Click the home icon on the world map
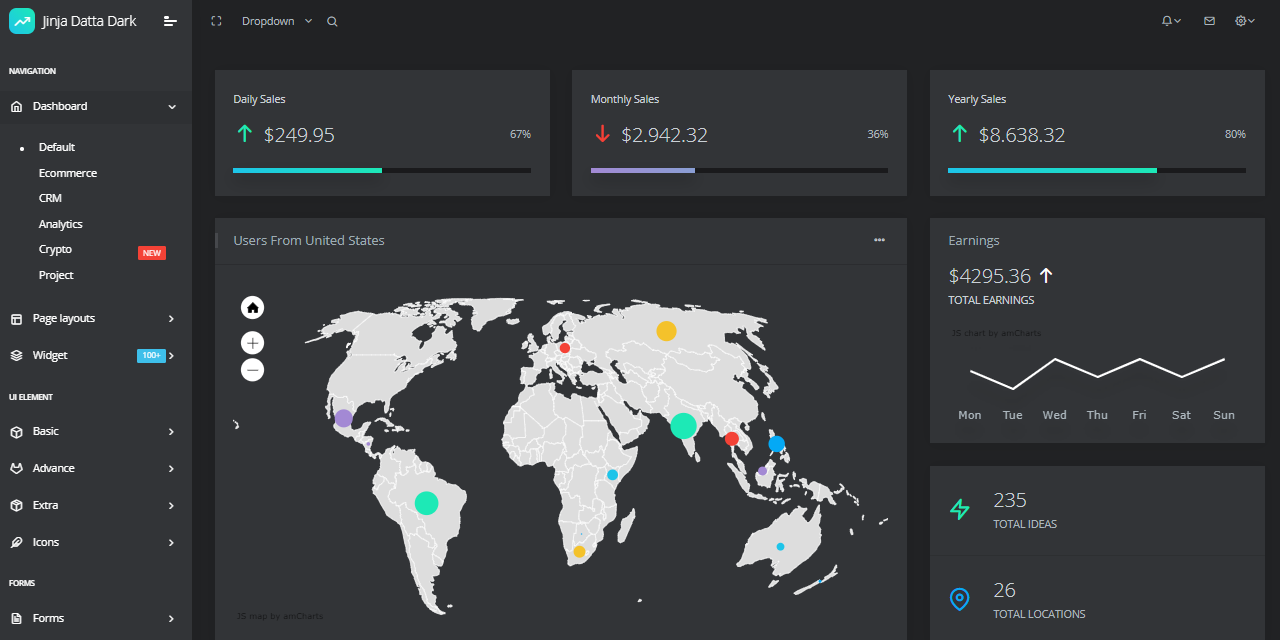Image resolution: width=1280 pixels, height=640 pixels. tap(252, 307)
